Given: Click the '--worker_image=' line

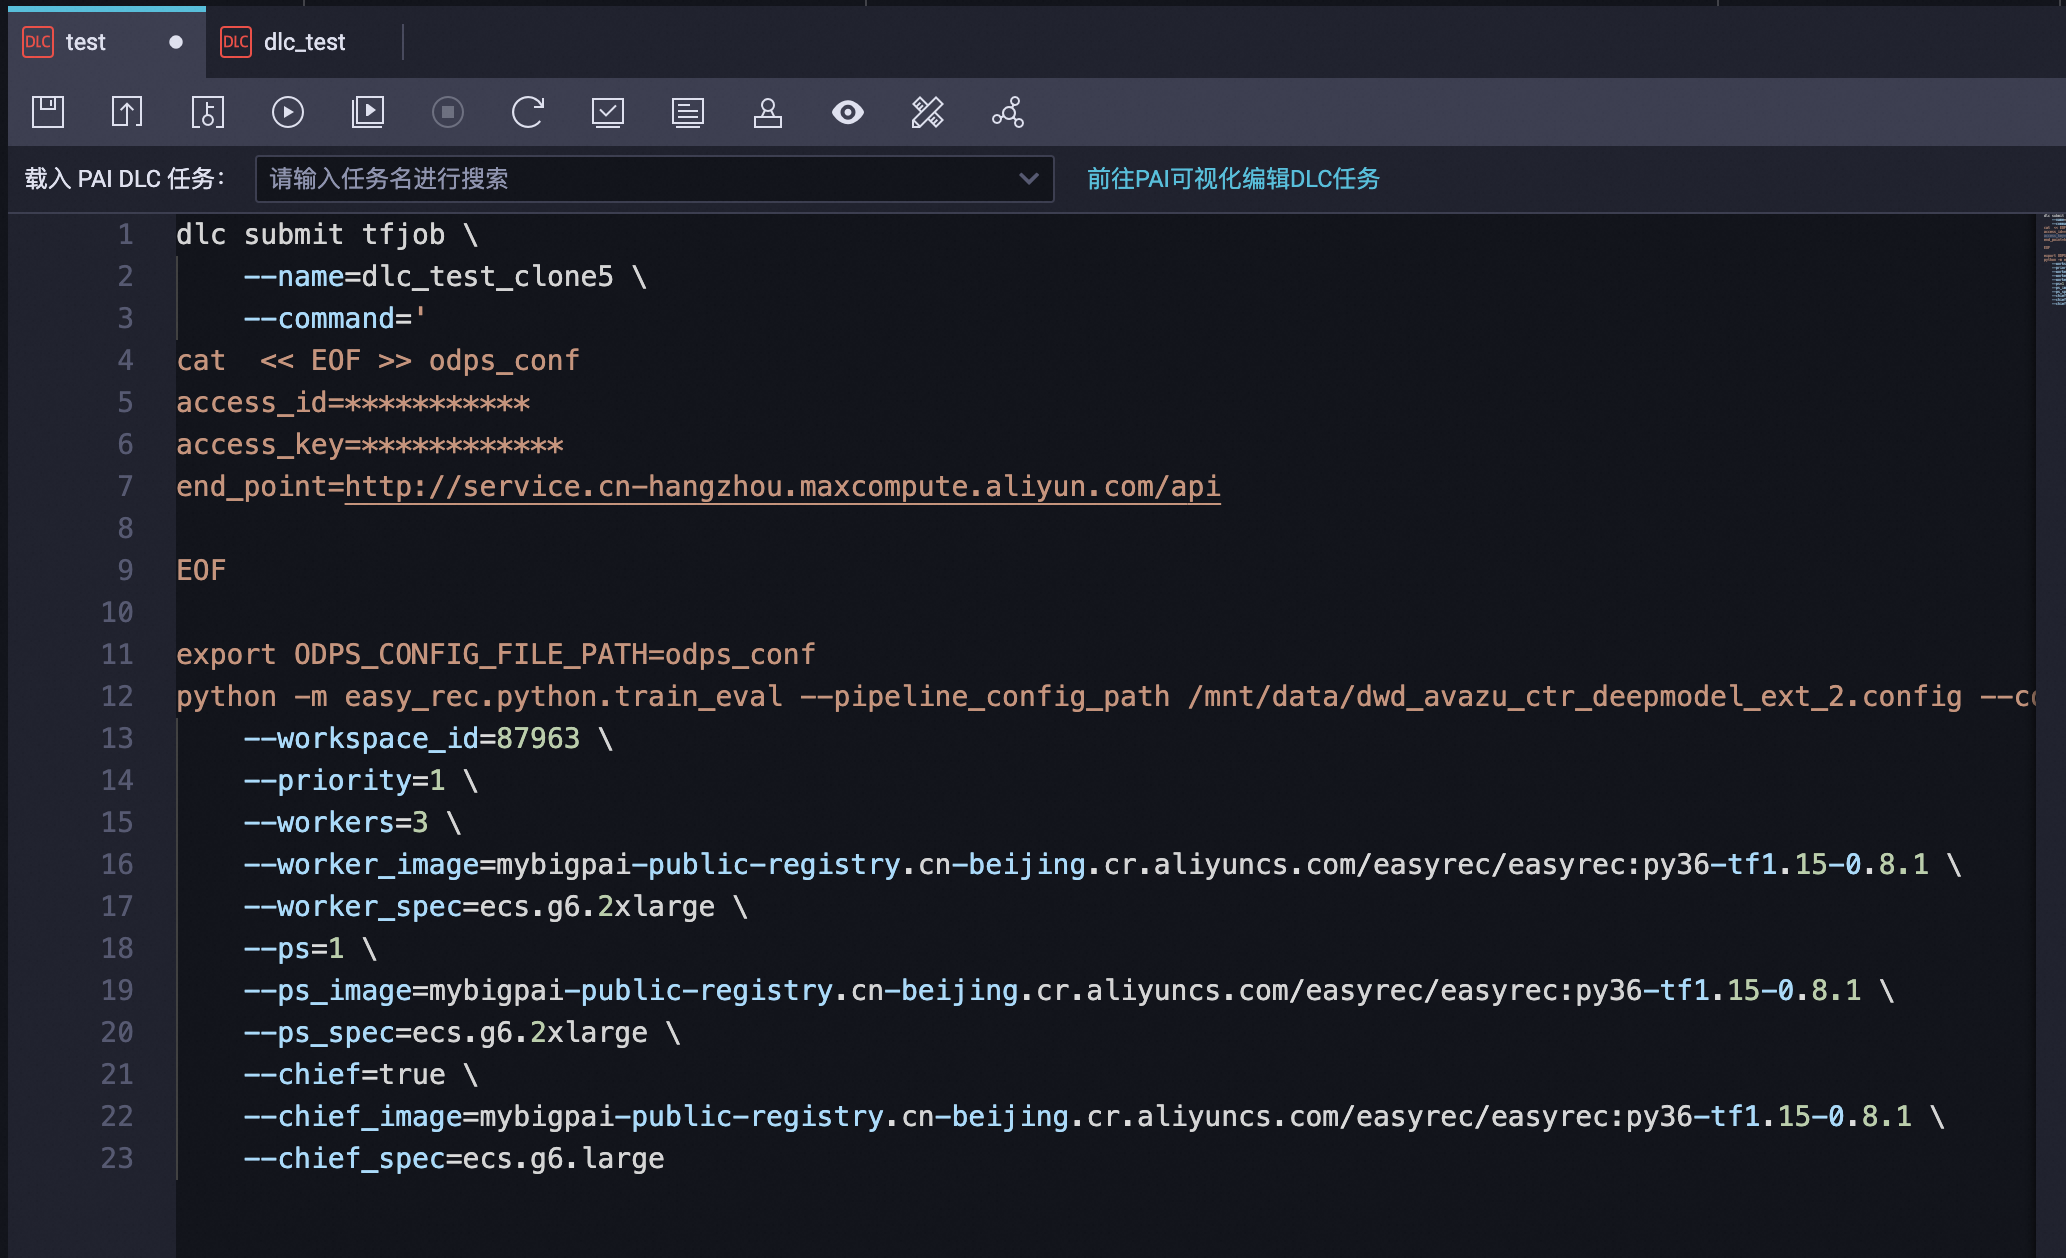Looking at the screenshot, I should (x=1102, y=864).
